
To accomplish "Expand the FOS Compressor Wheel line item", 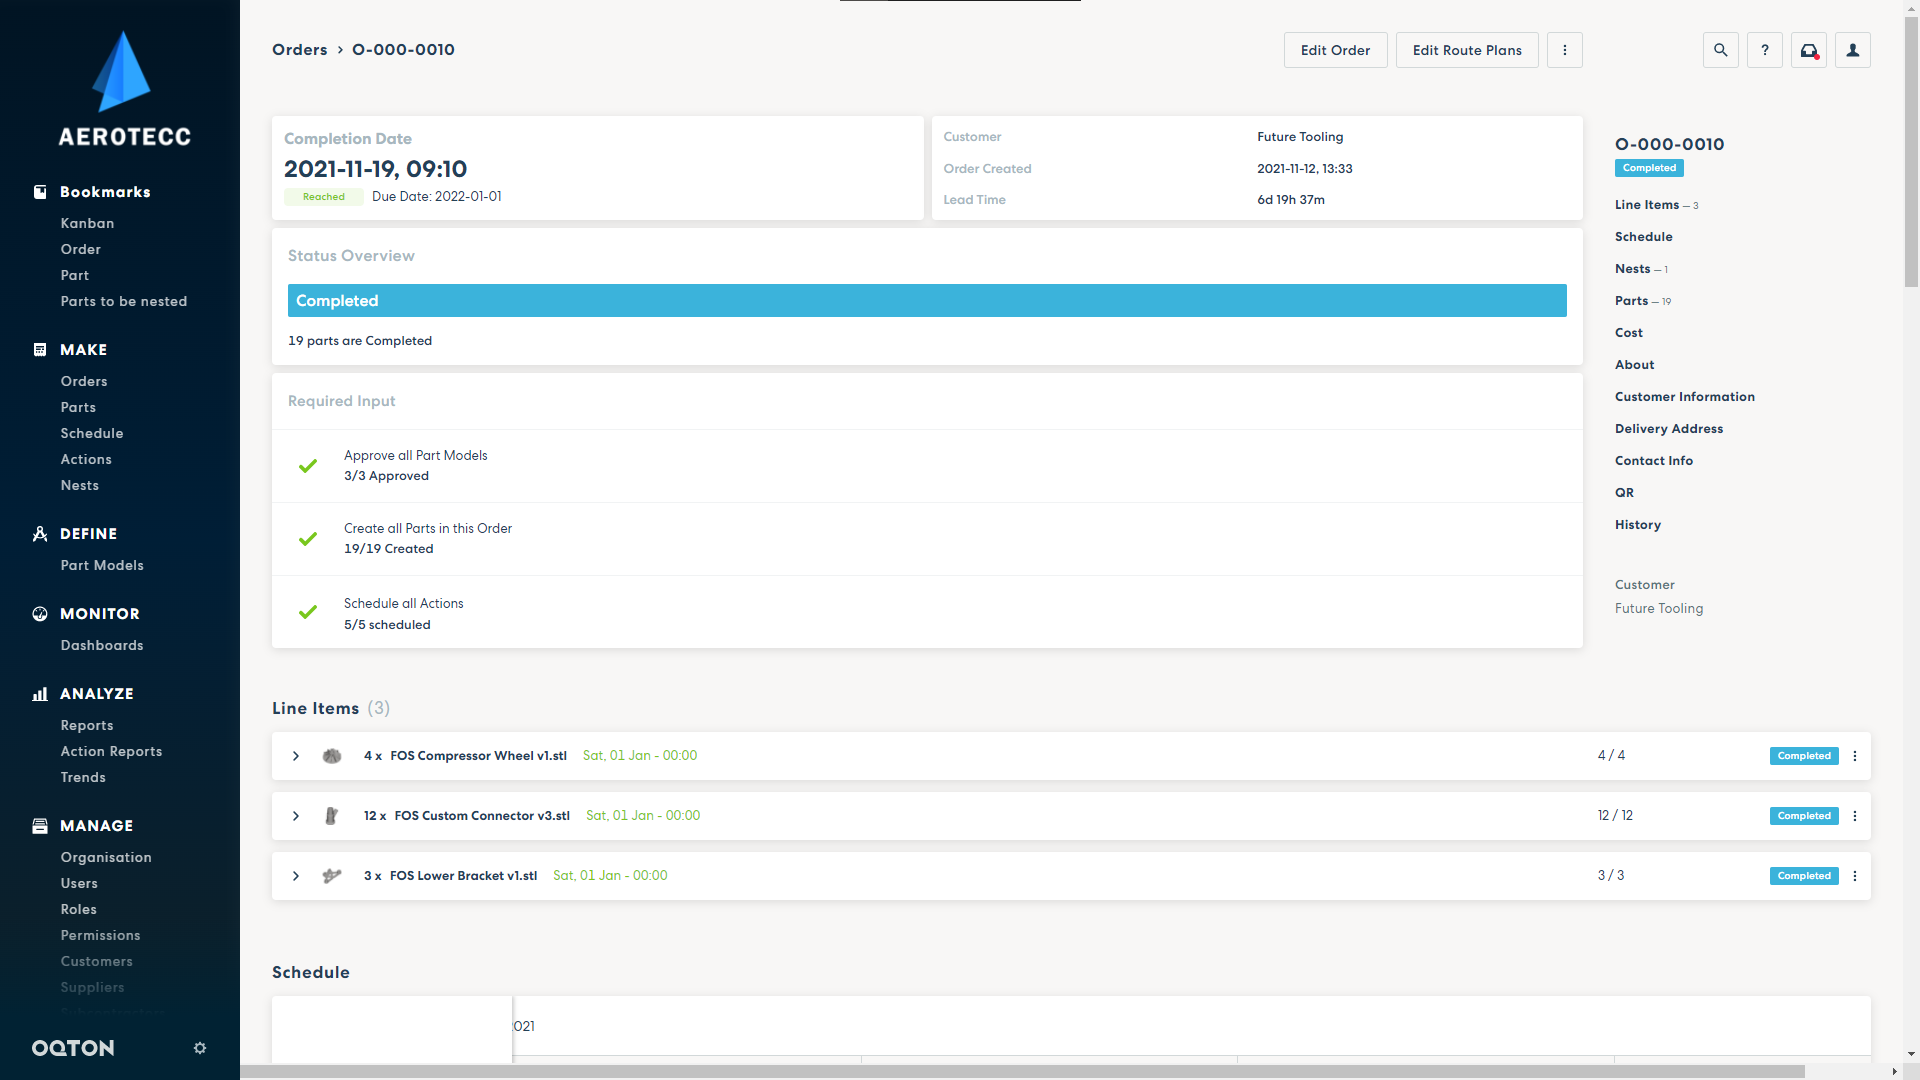I will pos(296,756).
